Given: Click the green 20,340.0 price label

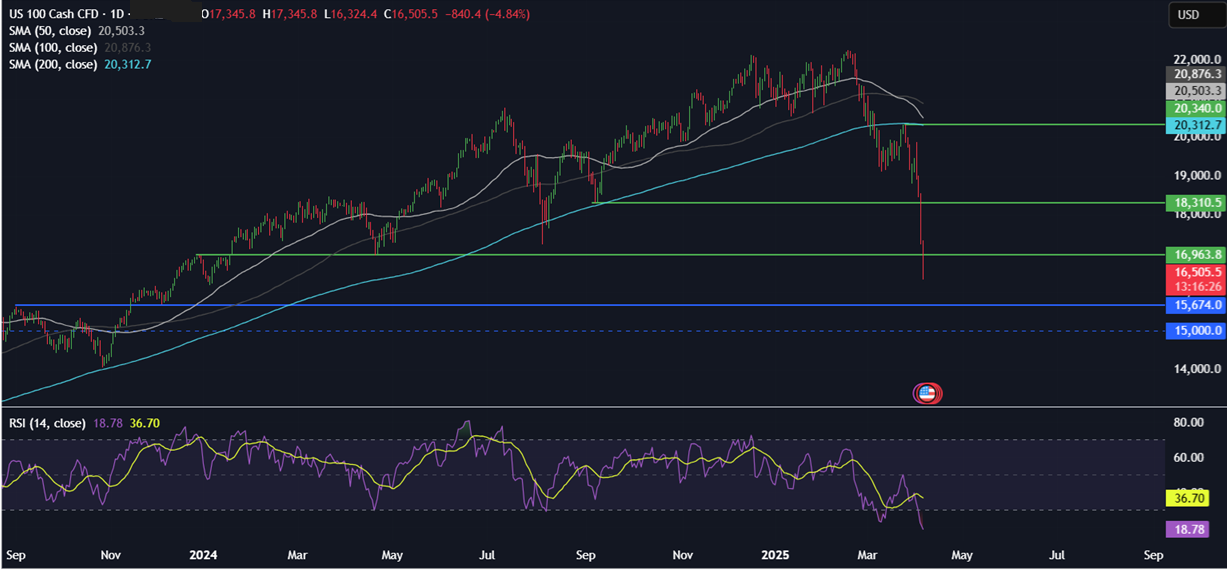Looking at the screenshot, I should 1194,108.
